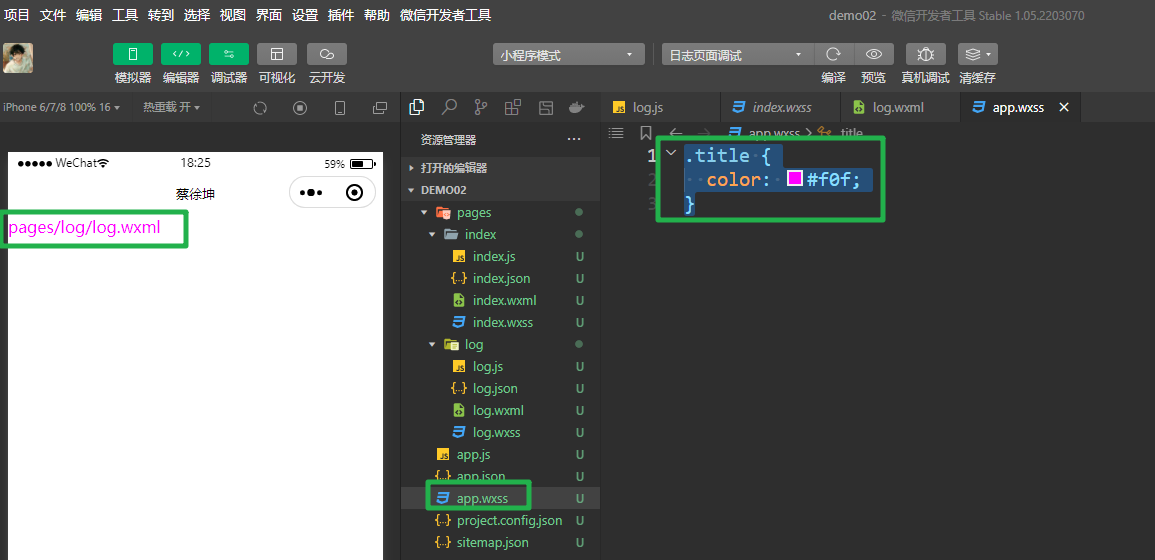Open the 插件 menu
The width and height of the screenshot is (1155, 560).
tap(341, 15)
